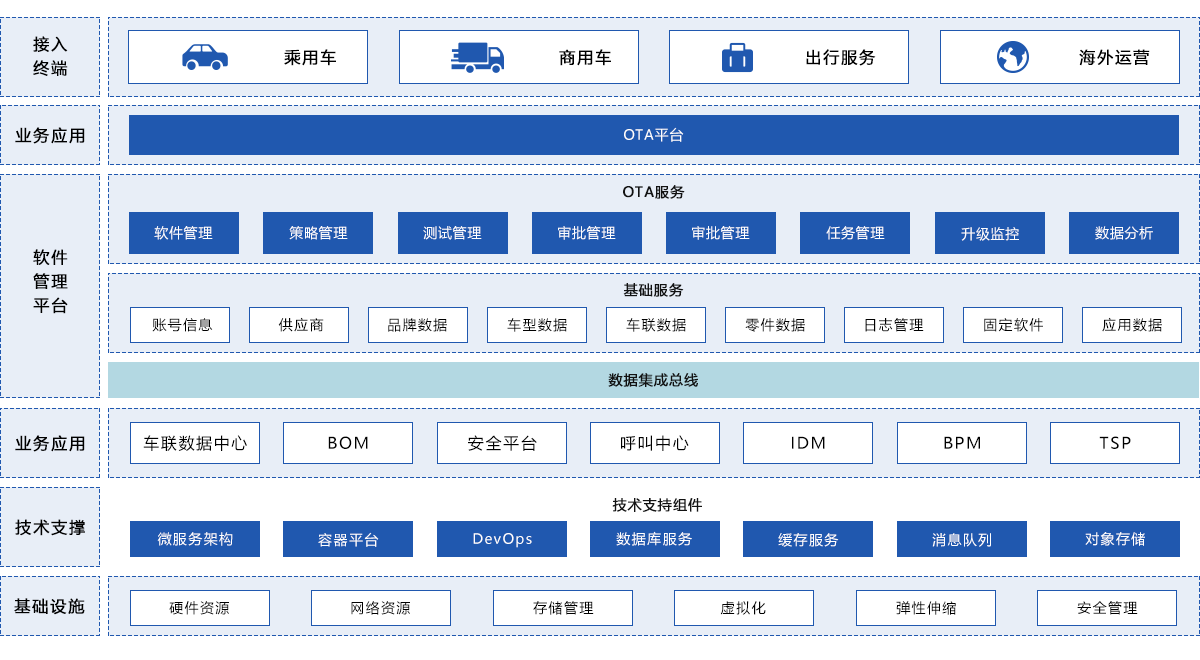Click the briefcase icon for 出行服务

point(737,57)
